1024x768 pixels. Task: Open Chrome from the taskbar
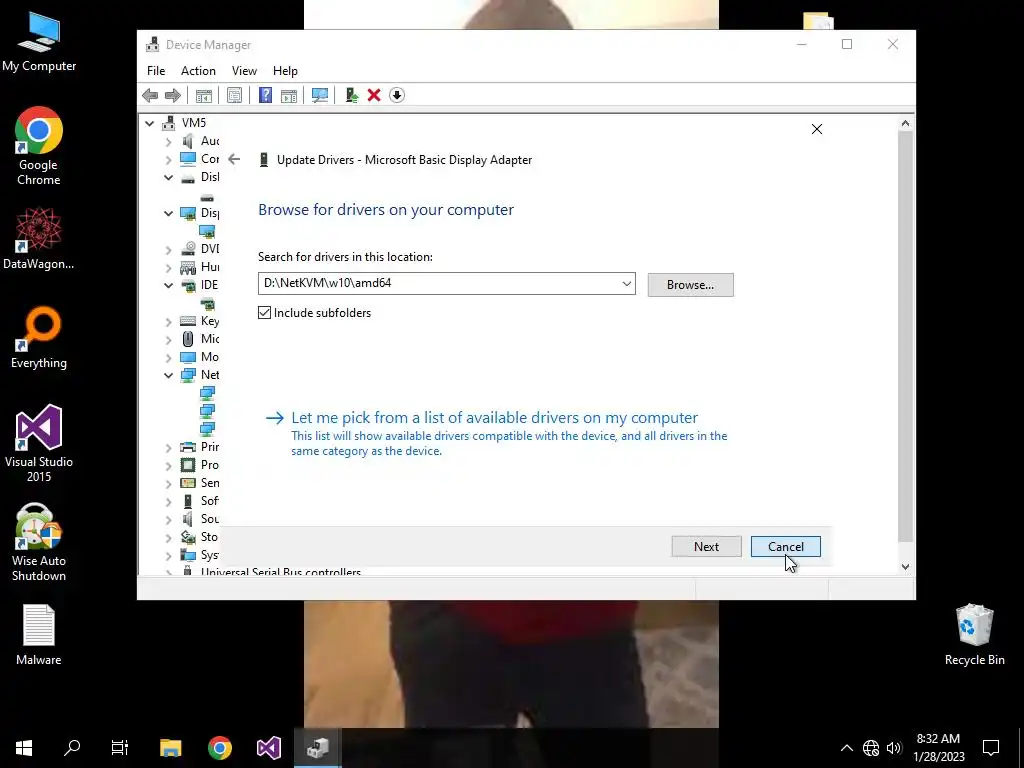pos(219,748)
